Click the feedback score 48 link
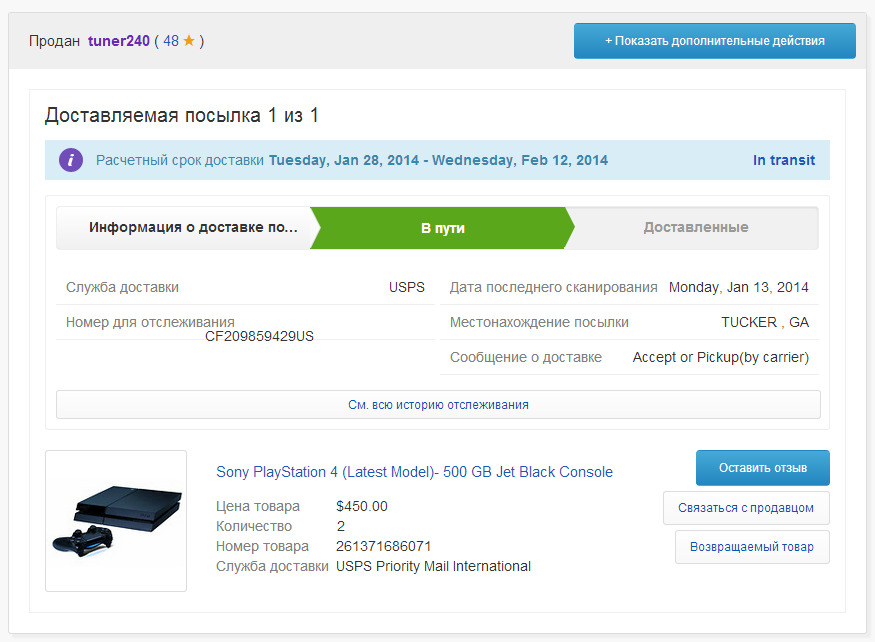The height and width of the screenshot is (642, 875). coord(171,41)
